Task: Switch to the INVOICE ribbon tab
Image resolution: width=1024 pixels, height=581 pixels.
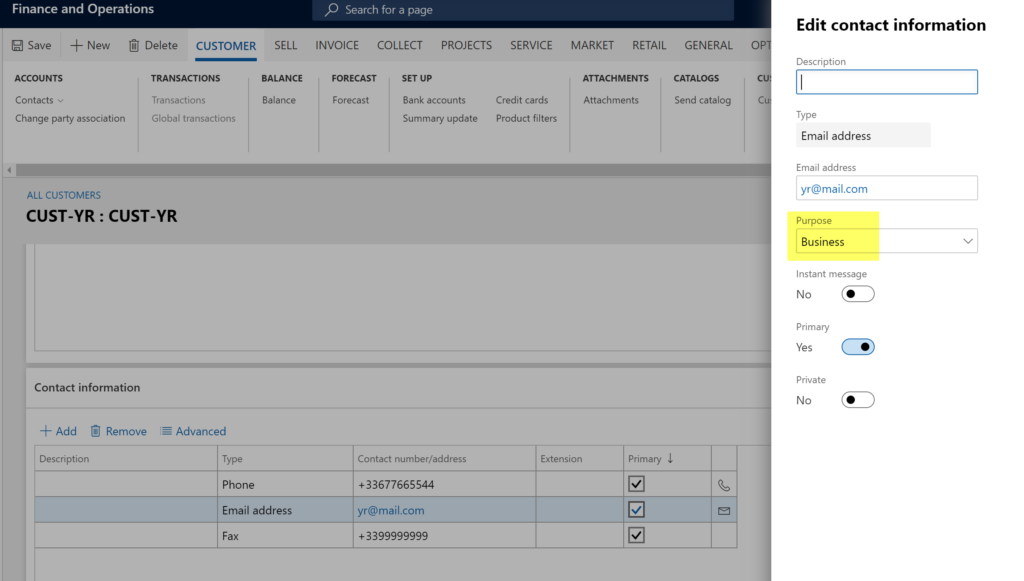Action: pos(336,45)
